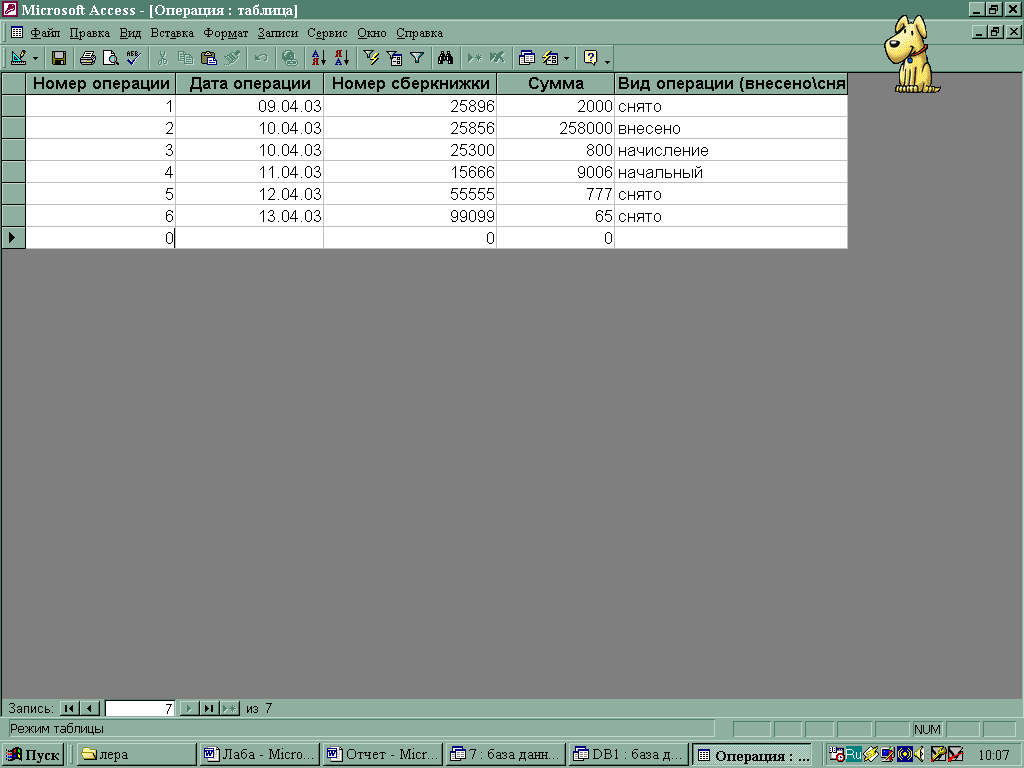Click the new record navigation button
This screenshot has height=768, width=1024.
point(230,708)
